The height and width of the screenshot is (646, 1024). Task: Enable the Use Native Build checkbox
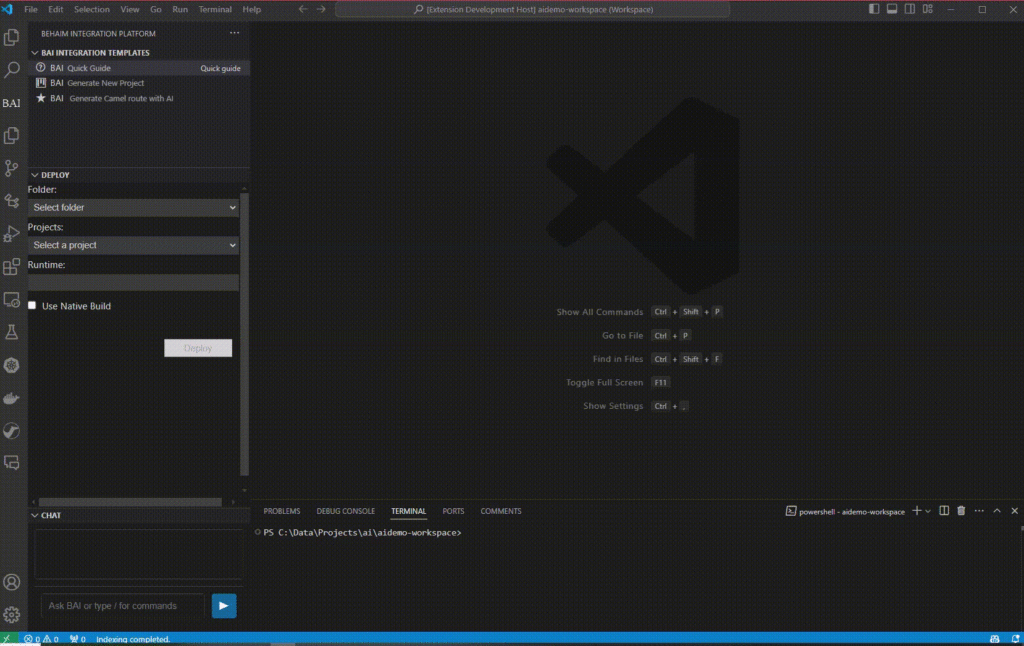pyautogui.click(x=33, y=306)
